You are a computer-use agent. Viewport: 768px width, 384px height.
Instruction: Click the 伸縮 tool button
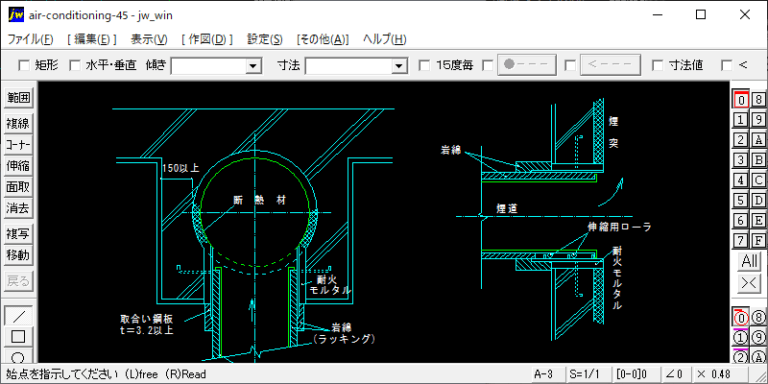pyautogui.click(x=19, y=166)
